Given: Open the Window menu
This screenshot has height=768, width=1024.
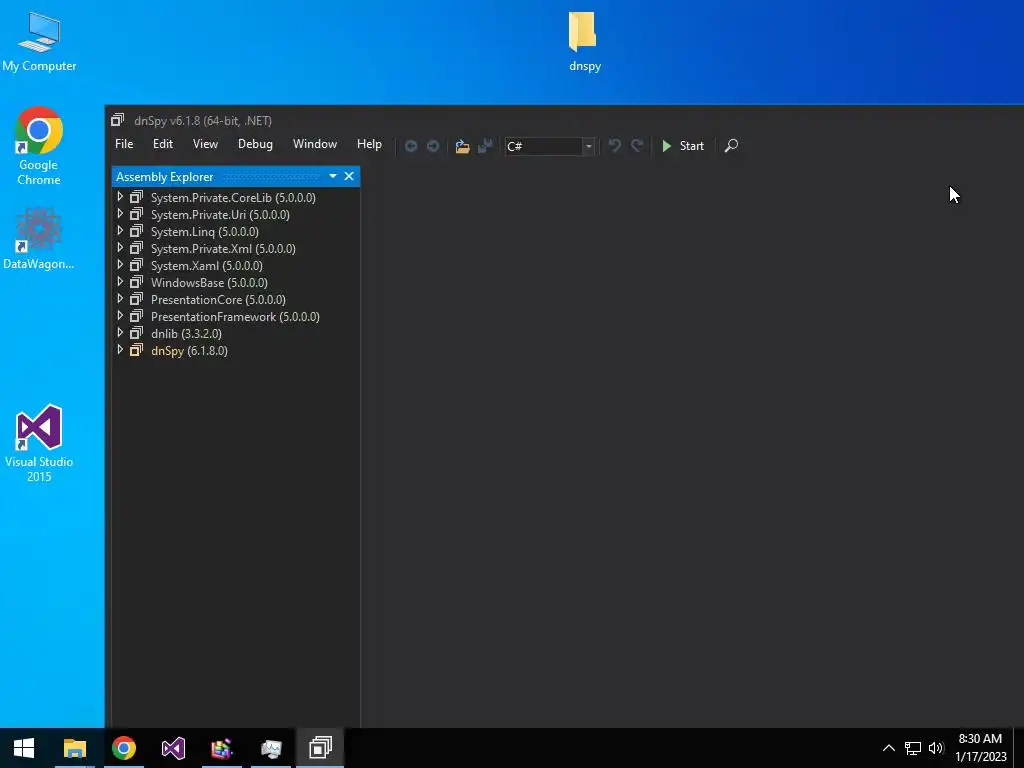Looking at the screenshot, I should [x=315, y=144].
